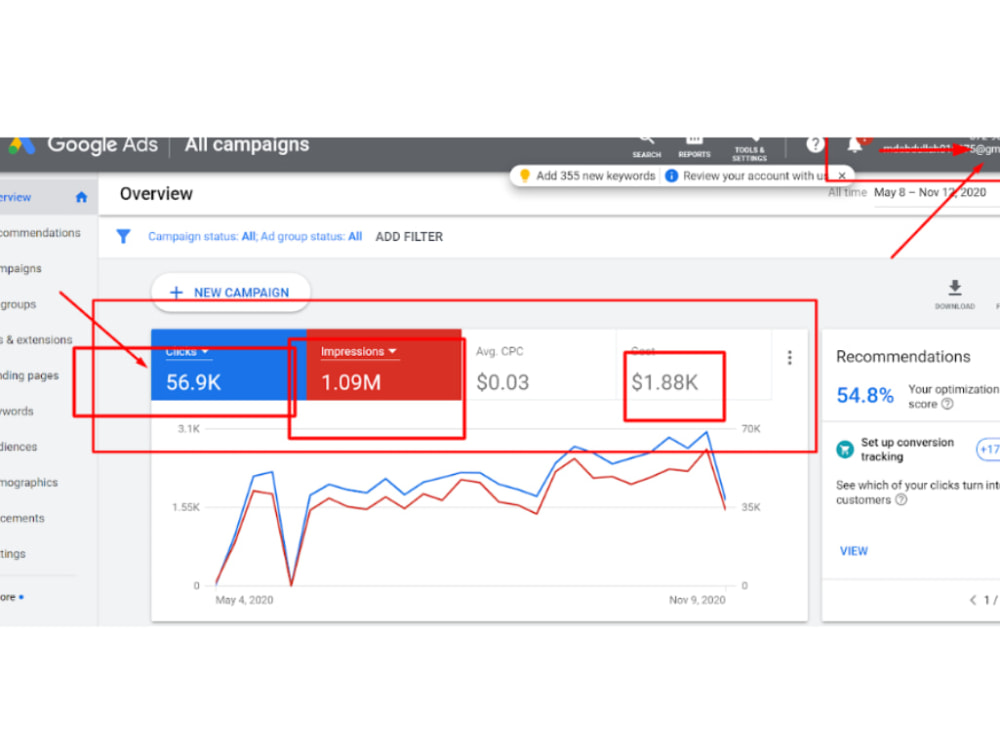Click the home icon beside Overview
The height and width of the screenshot is (750, 1000).
[81, 197]
